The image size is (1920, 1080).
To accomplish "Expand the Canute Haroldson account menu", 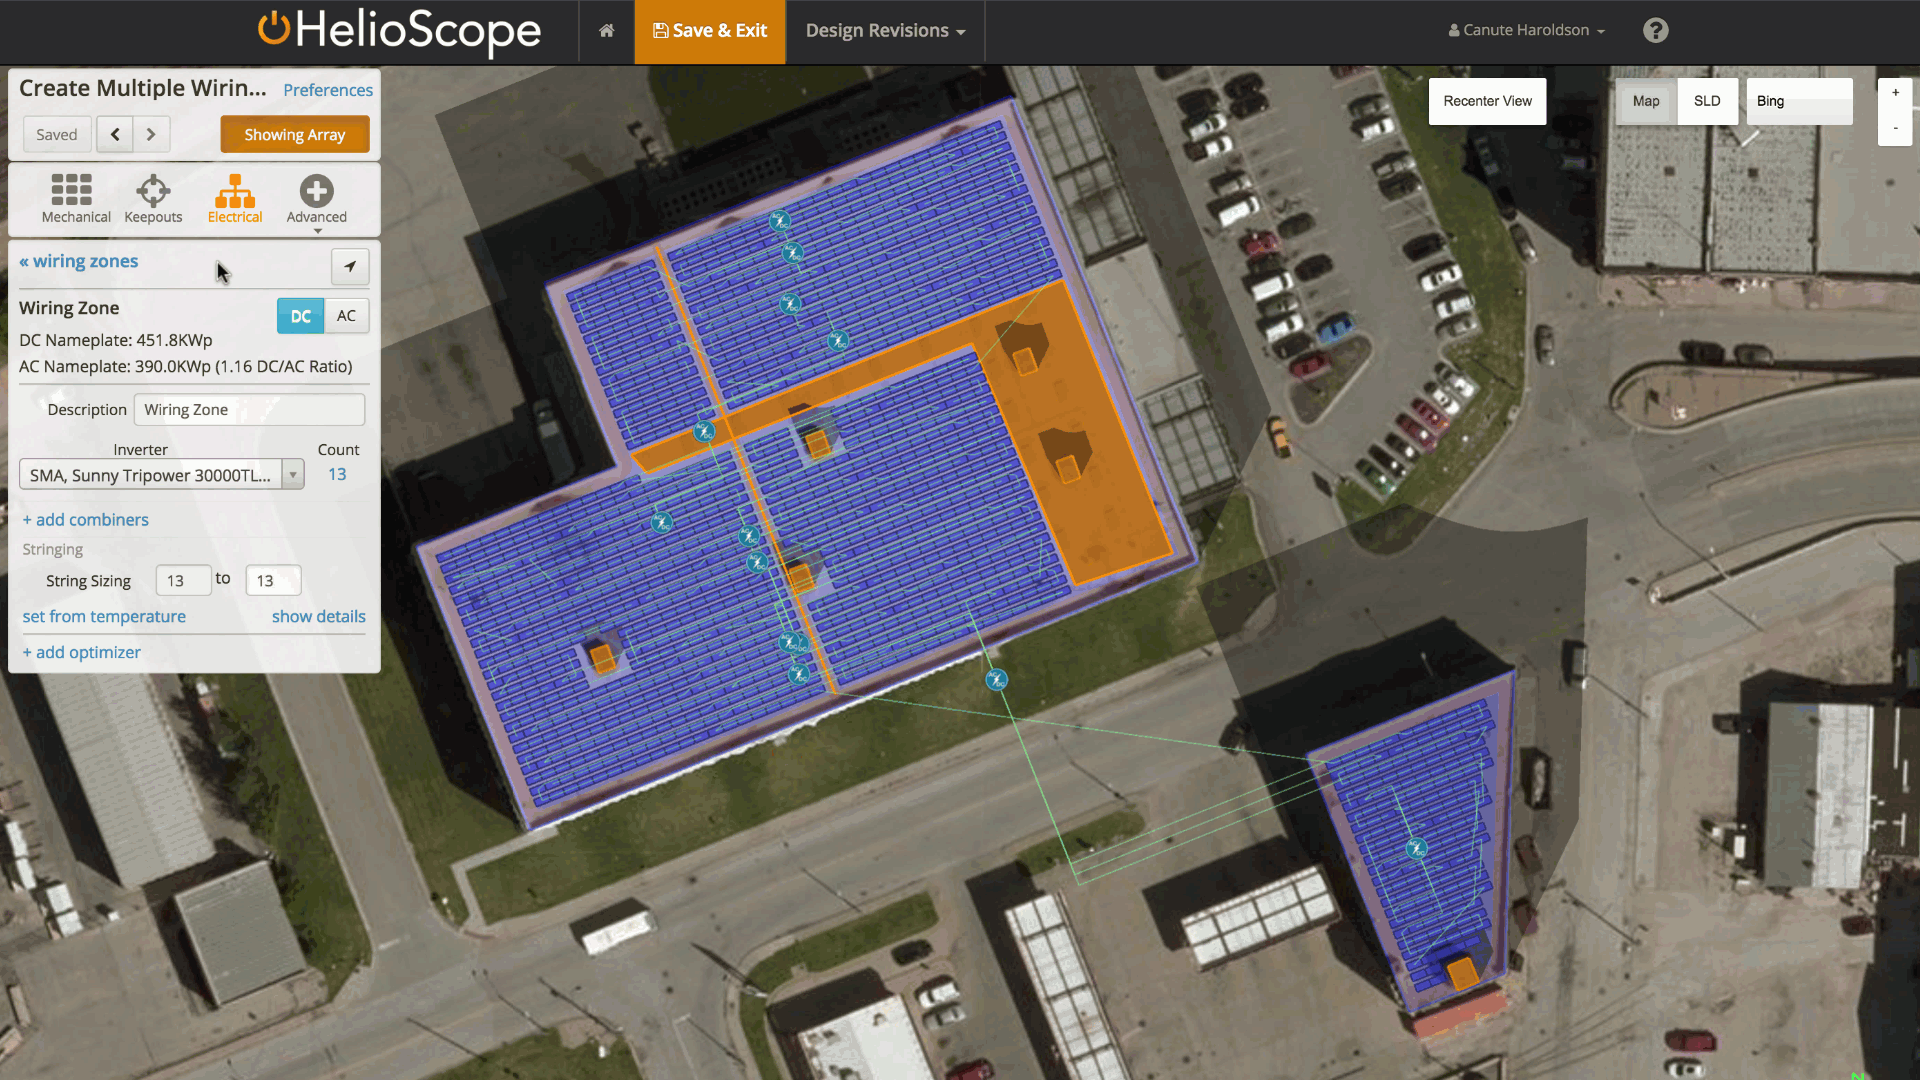I will coord(1524,30).
